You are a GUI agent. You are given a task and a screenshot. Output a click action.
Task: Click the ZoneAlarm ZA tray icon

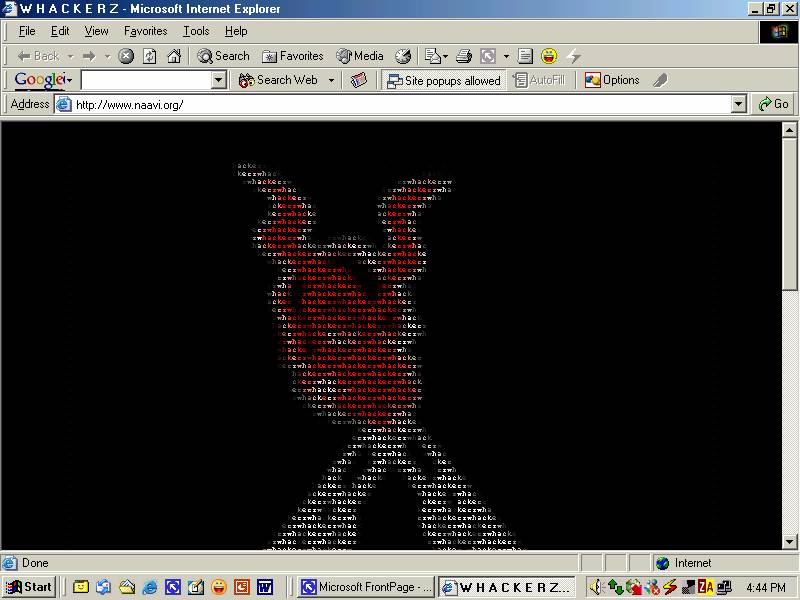point(706,587)
